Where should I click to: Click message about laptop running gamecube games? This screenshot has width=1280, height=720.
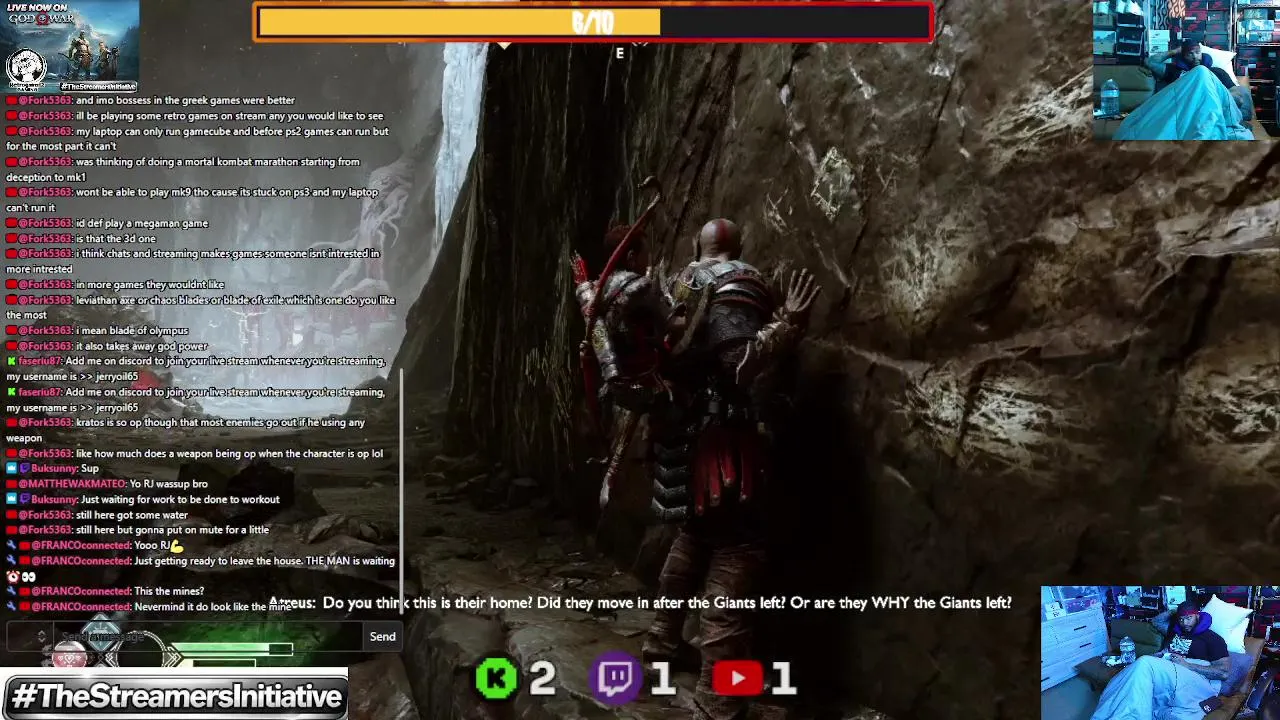click(198, 138)
